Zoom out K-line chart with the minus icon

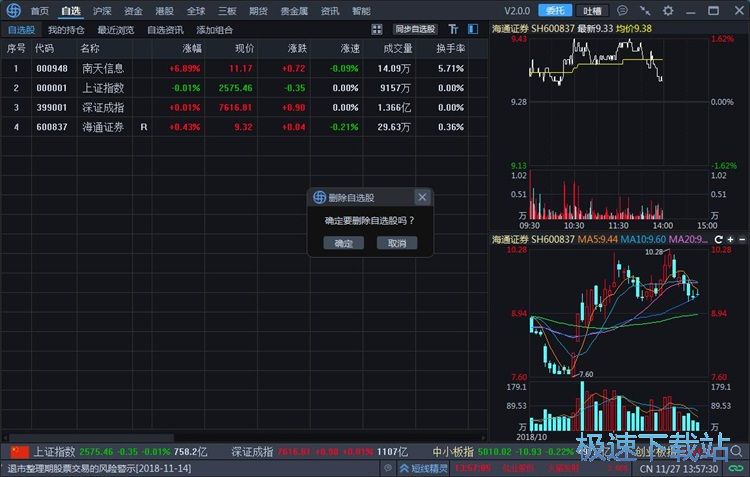click(x=742, y=239)
